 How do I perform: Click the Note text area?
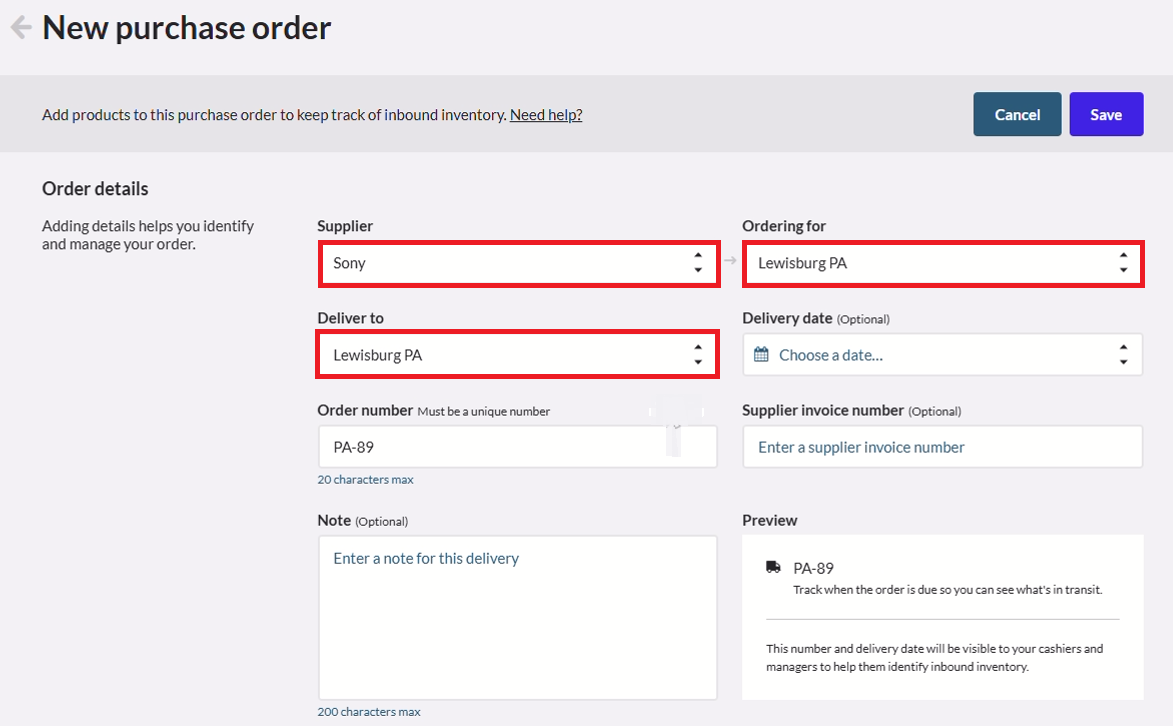(518, 617)
